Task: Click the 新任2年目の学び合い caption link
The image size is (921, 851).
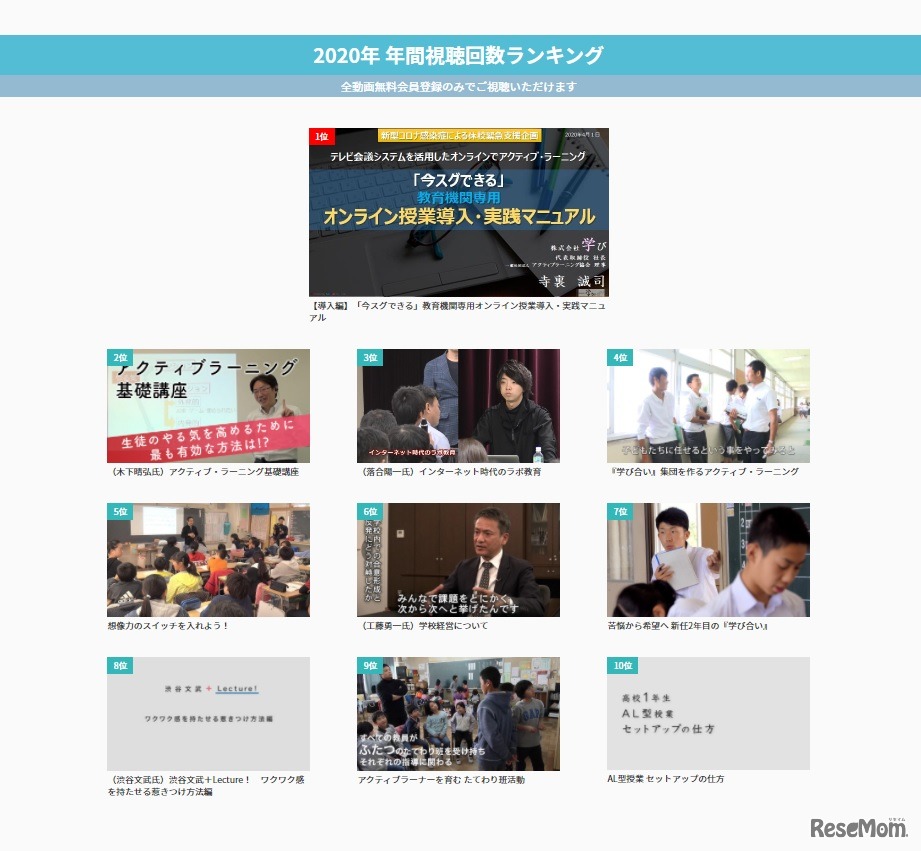Action: (690, 626)
